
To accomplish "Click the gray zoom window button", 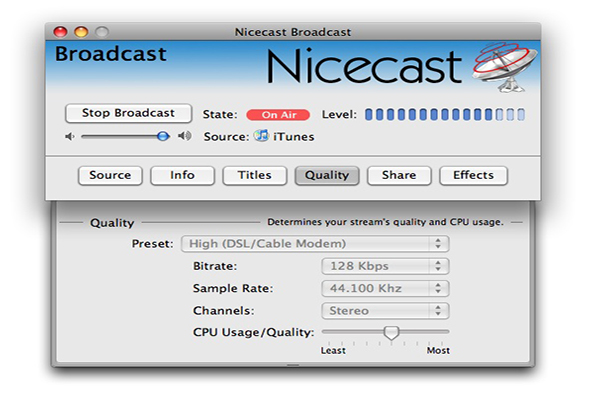I will [x=102, y=32].
